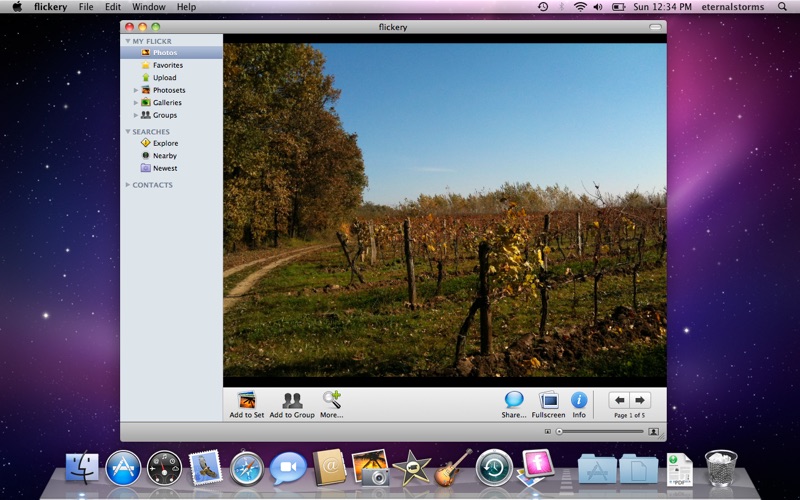Click the Add to Group icon
This screenshot has height=500, width=800.
click(x=292, y=400)
